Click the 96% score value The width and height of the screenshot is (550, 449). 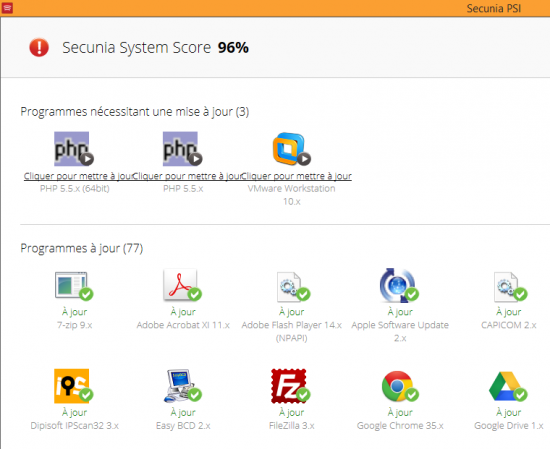pyautogui.click(x=233, y=48)
